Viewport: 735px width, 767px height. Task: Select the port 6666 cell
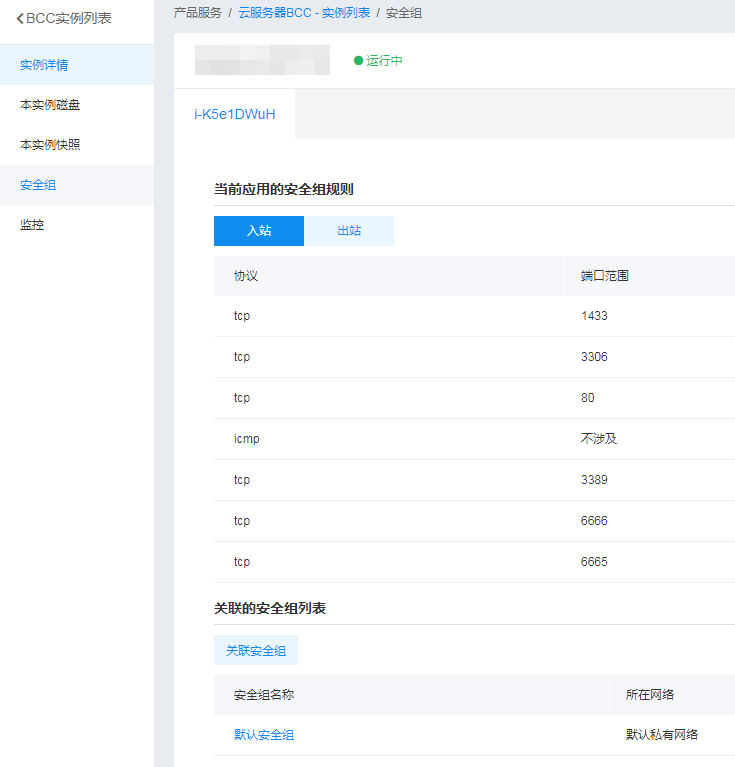[594, 521]
